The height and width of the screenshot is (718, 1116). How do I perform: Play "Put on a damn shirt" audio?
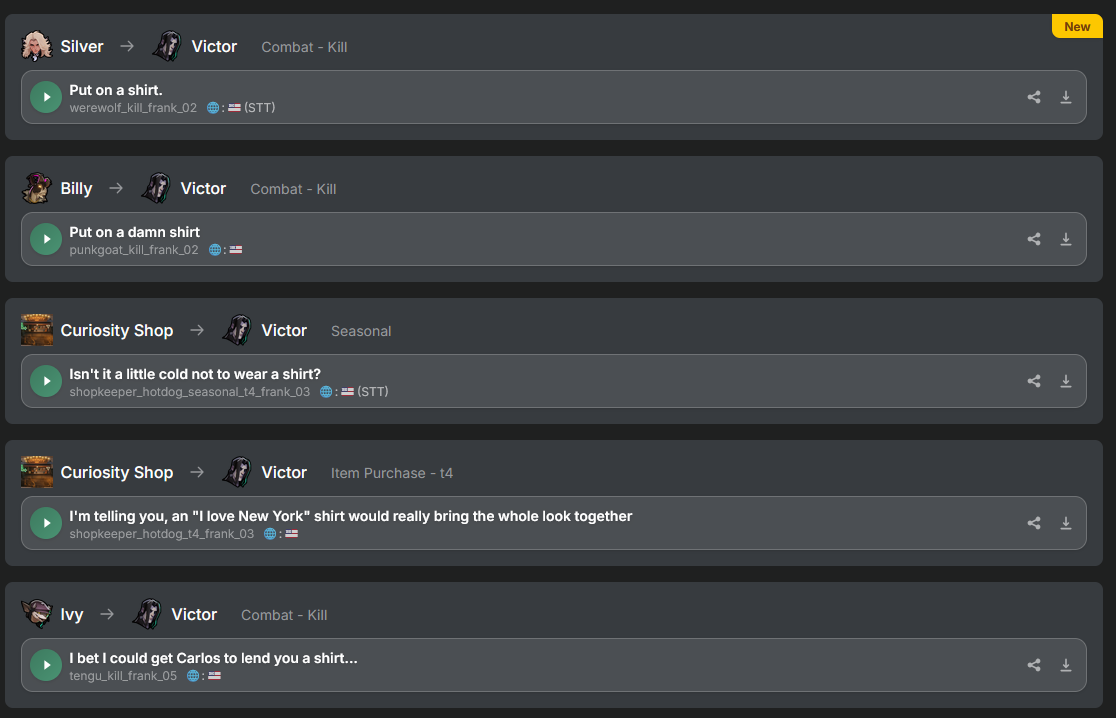[46, 239]
